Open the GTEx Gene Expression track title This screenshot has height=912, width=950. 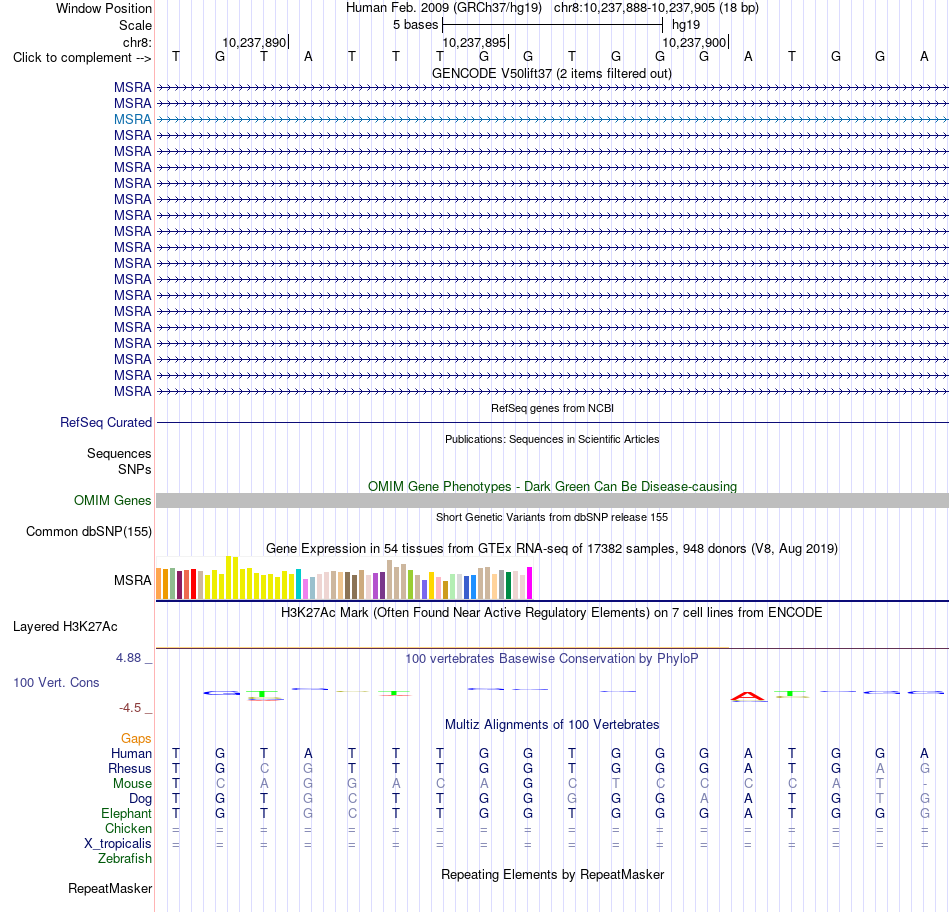(552, 548)
